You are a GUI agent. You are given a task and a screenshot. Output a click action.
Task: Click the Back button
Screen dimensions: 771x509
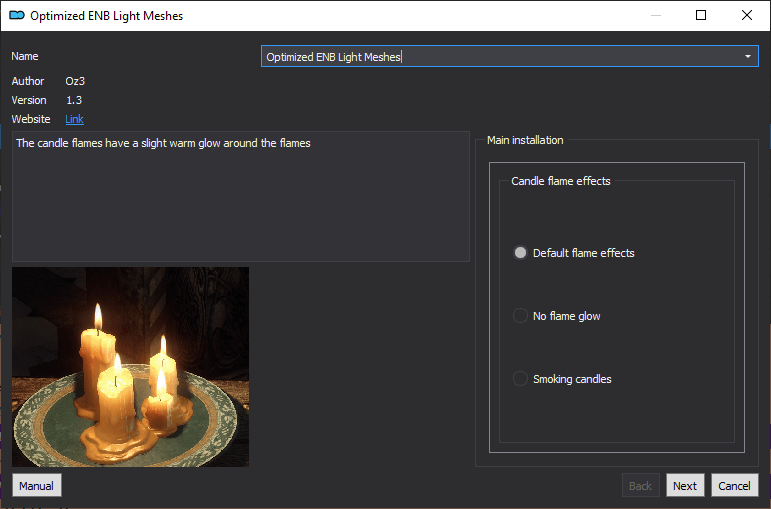(x=640, y=486)
